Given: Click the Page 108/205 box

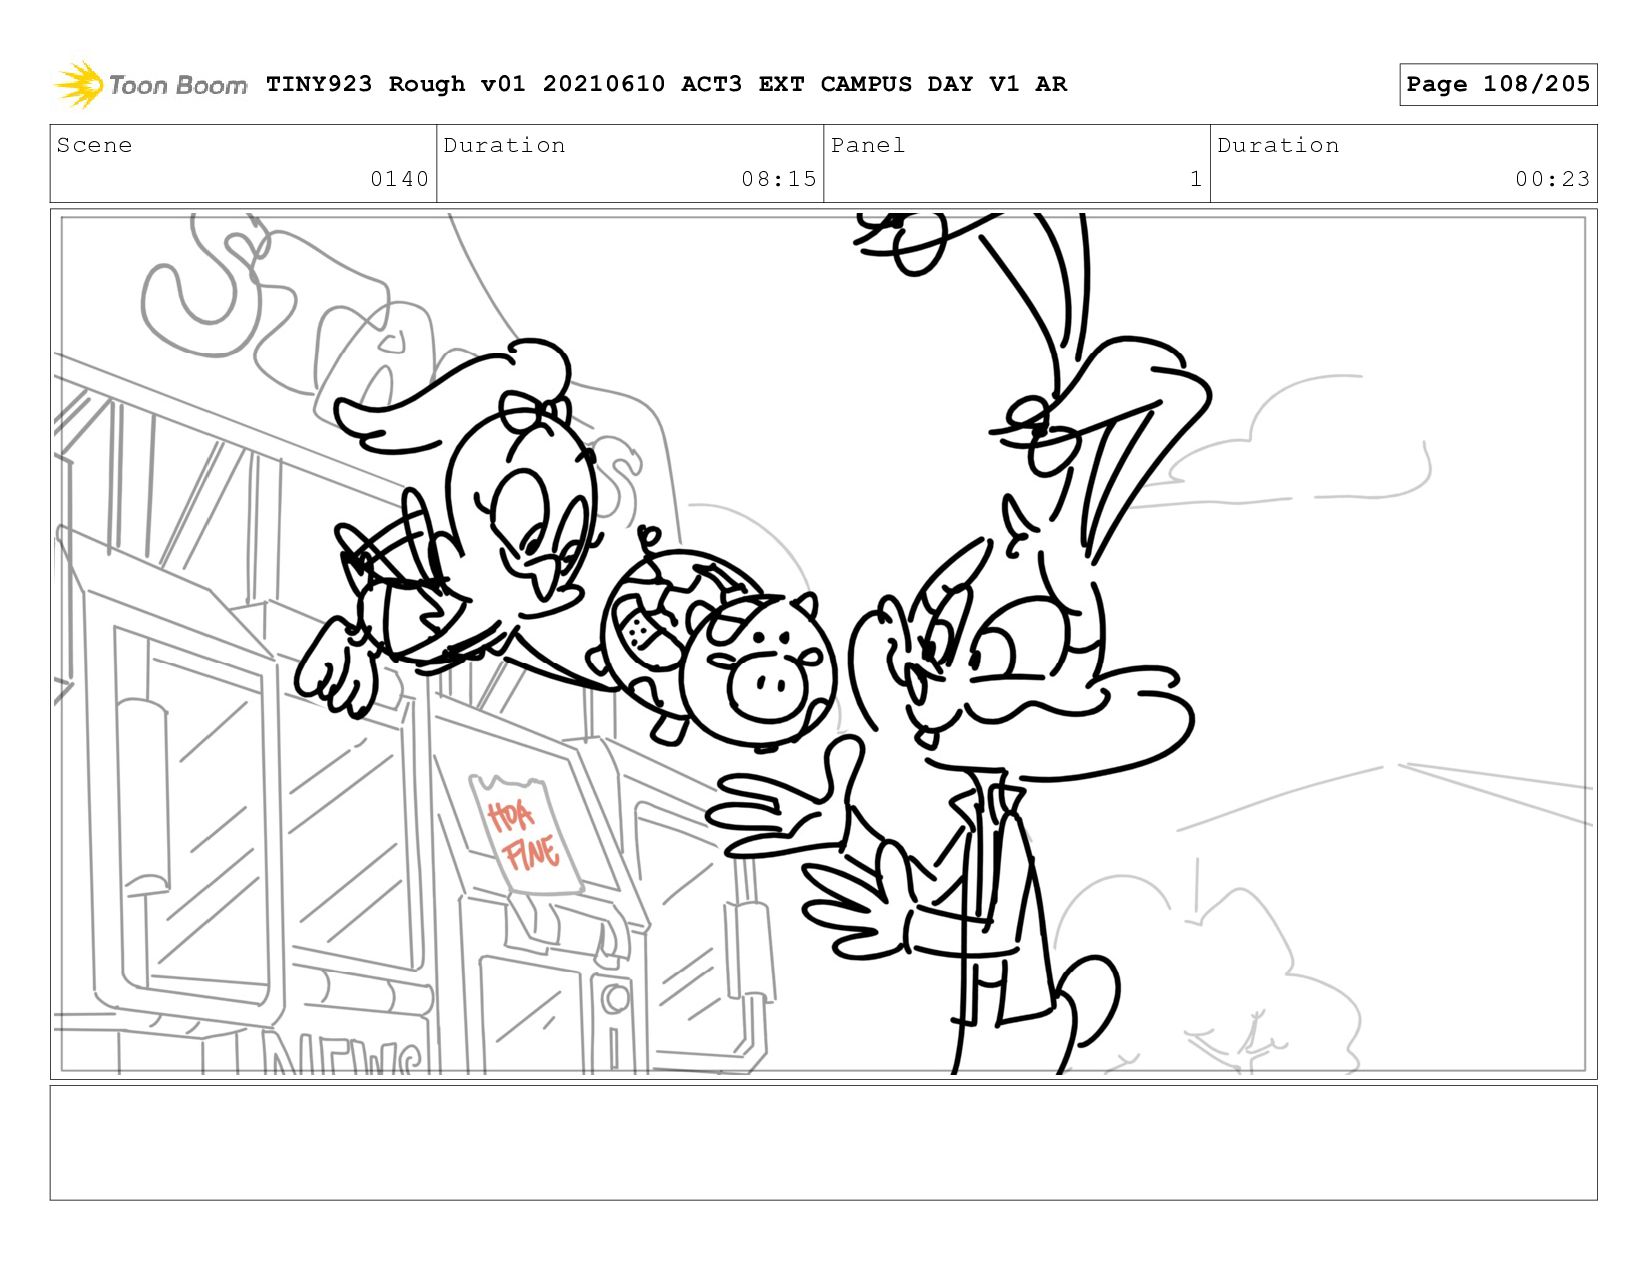Looking at the screenshot, I should (x=1498, y=84).
